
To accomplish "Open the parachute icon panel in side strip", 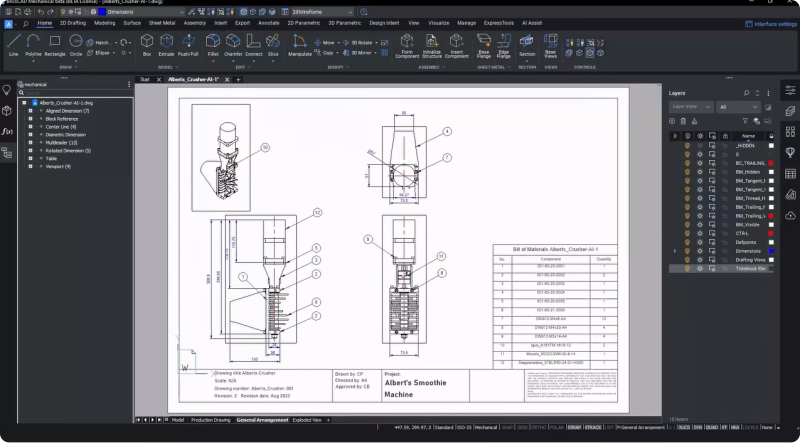I will pos(790,152).
